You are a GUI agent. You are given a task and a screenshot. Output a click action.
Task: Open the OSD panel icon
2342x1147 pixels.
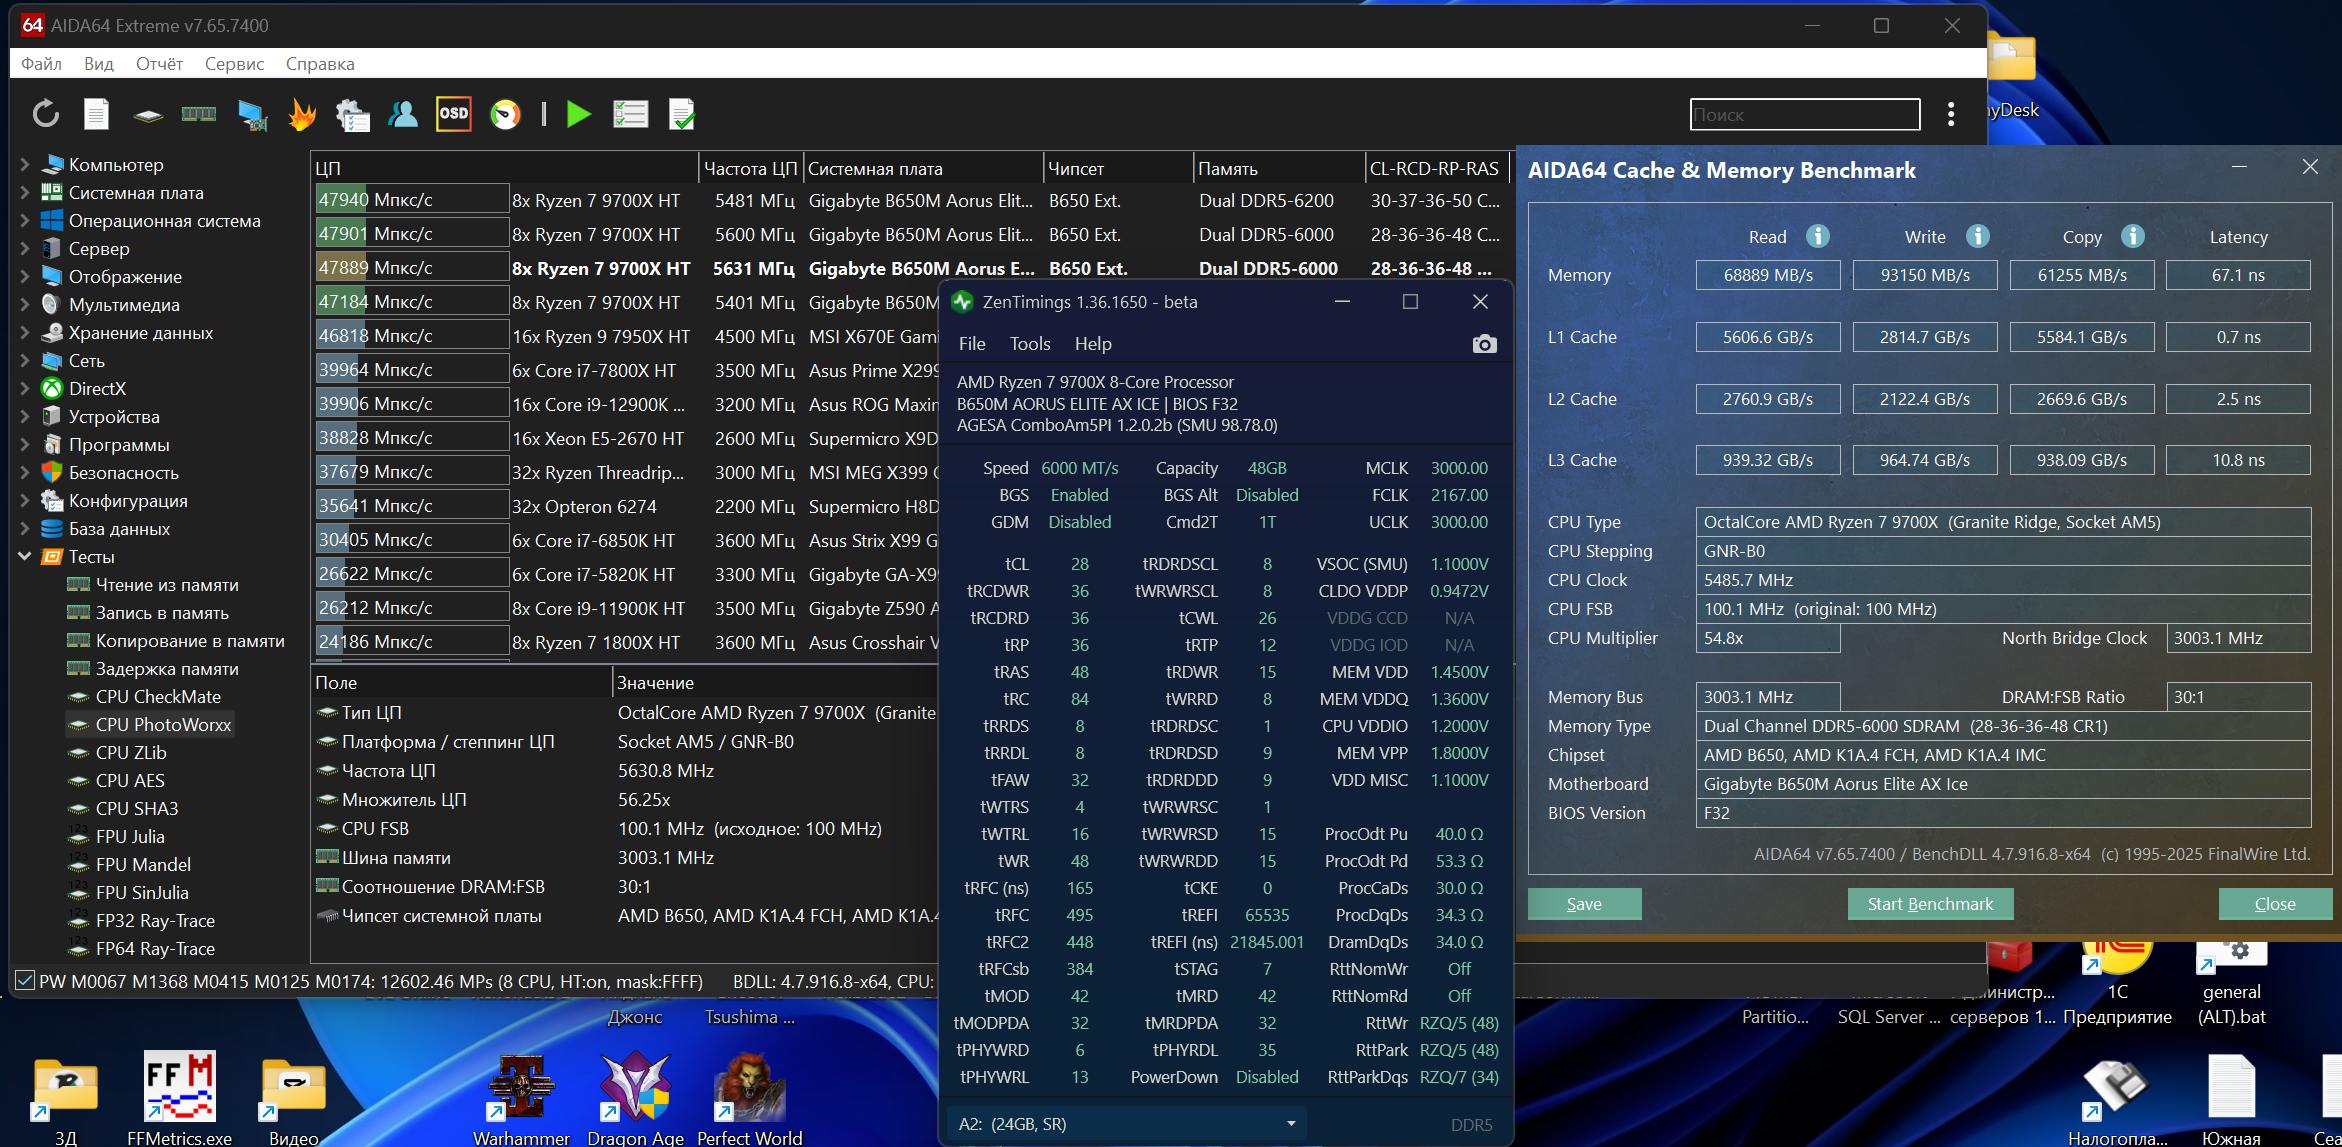tap(454, 114)
